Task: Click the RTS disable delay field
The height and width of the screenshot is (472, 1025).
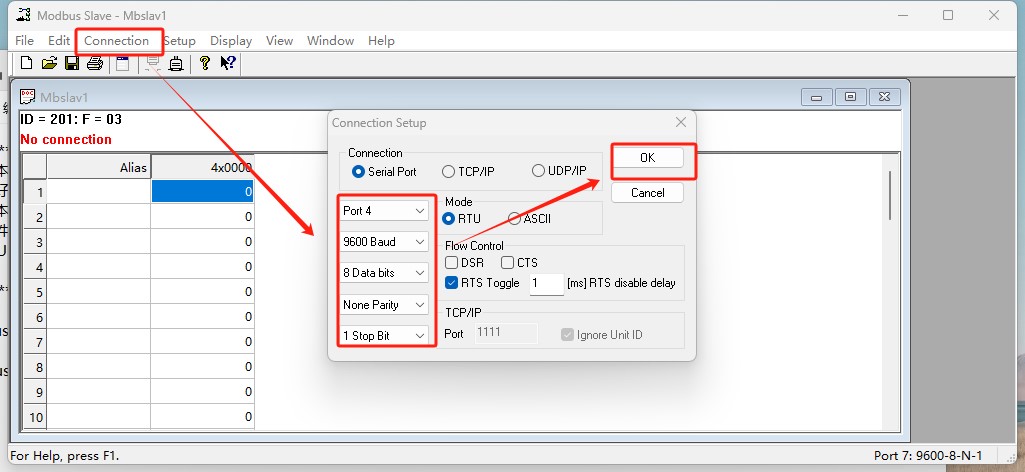Action: tap(546, 283)
